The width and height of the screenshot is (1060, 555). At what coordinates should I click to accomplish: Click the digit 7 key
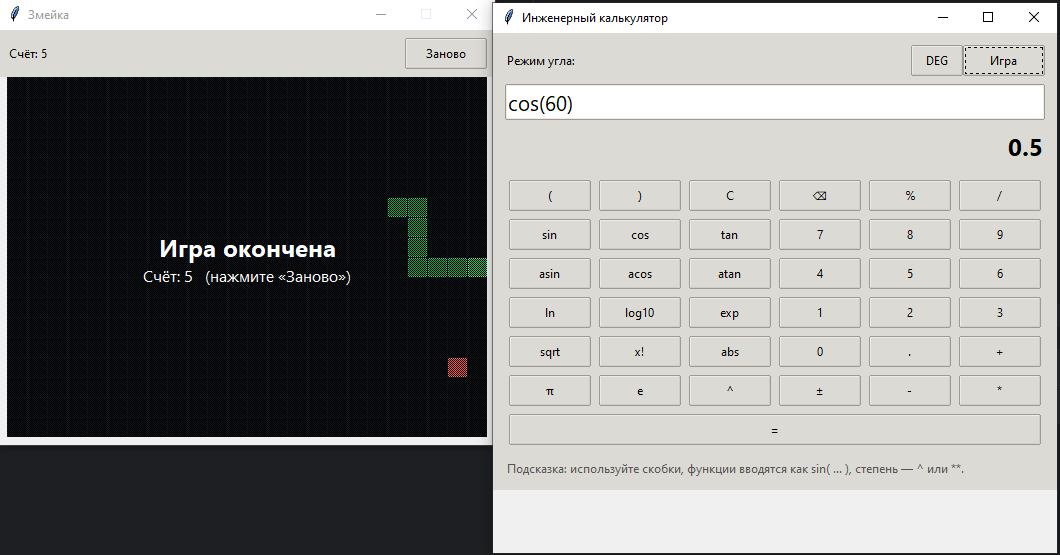pos(819,235)
